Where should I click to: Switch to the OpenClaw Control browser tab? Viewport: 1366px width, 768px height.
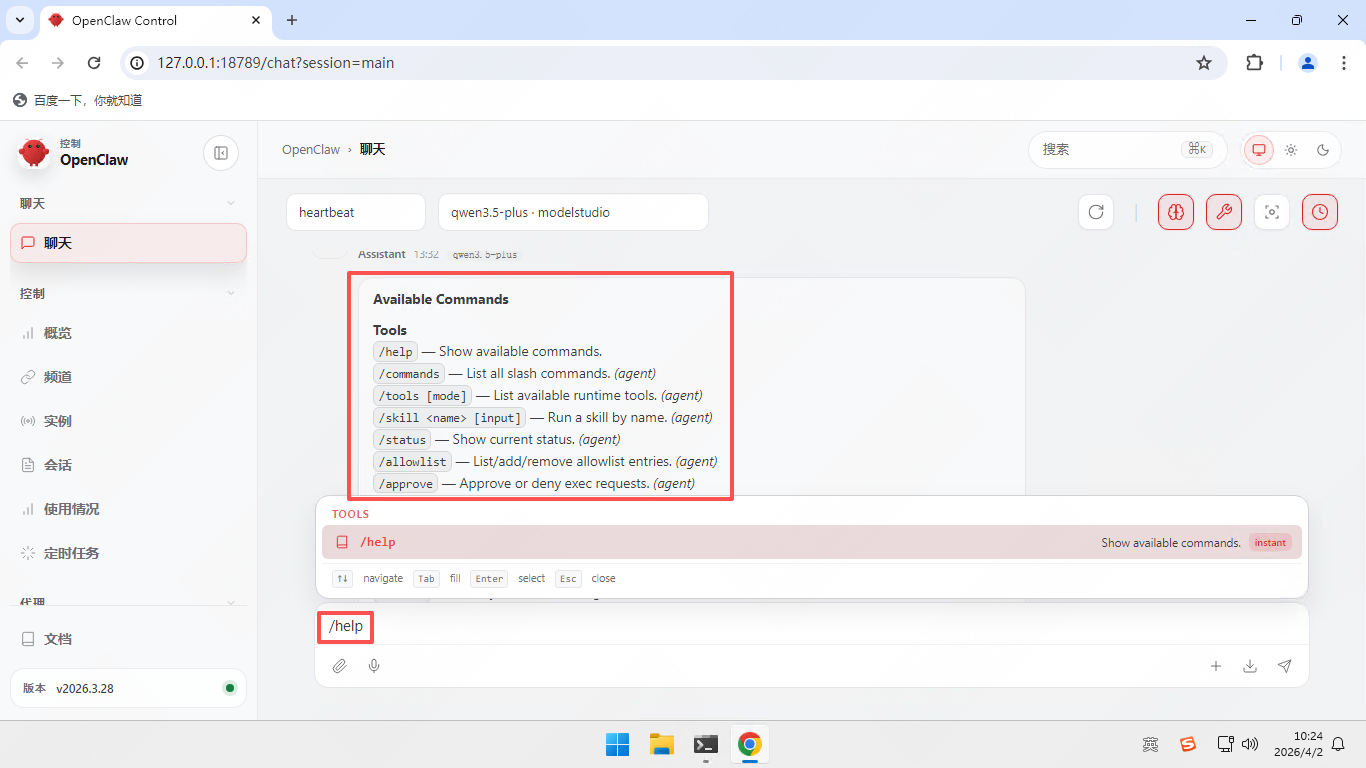coord(157,21)
